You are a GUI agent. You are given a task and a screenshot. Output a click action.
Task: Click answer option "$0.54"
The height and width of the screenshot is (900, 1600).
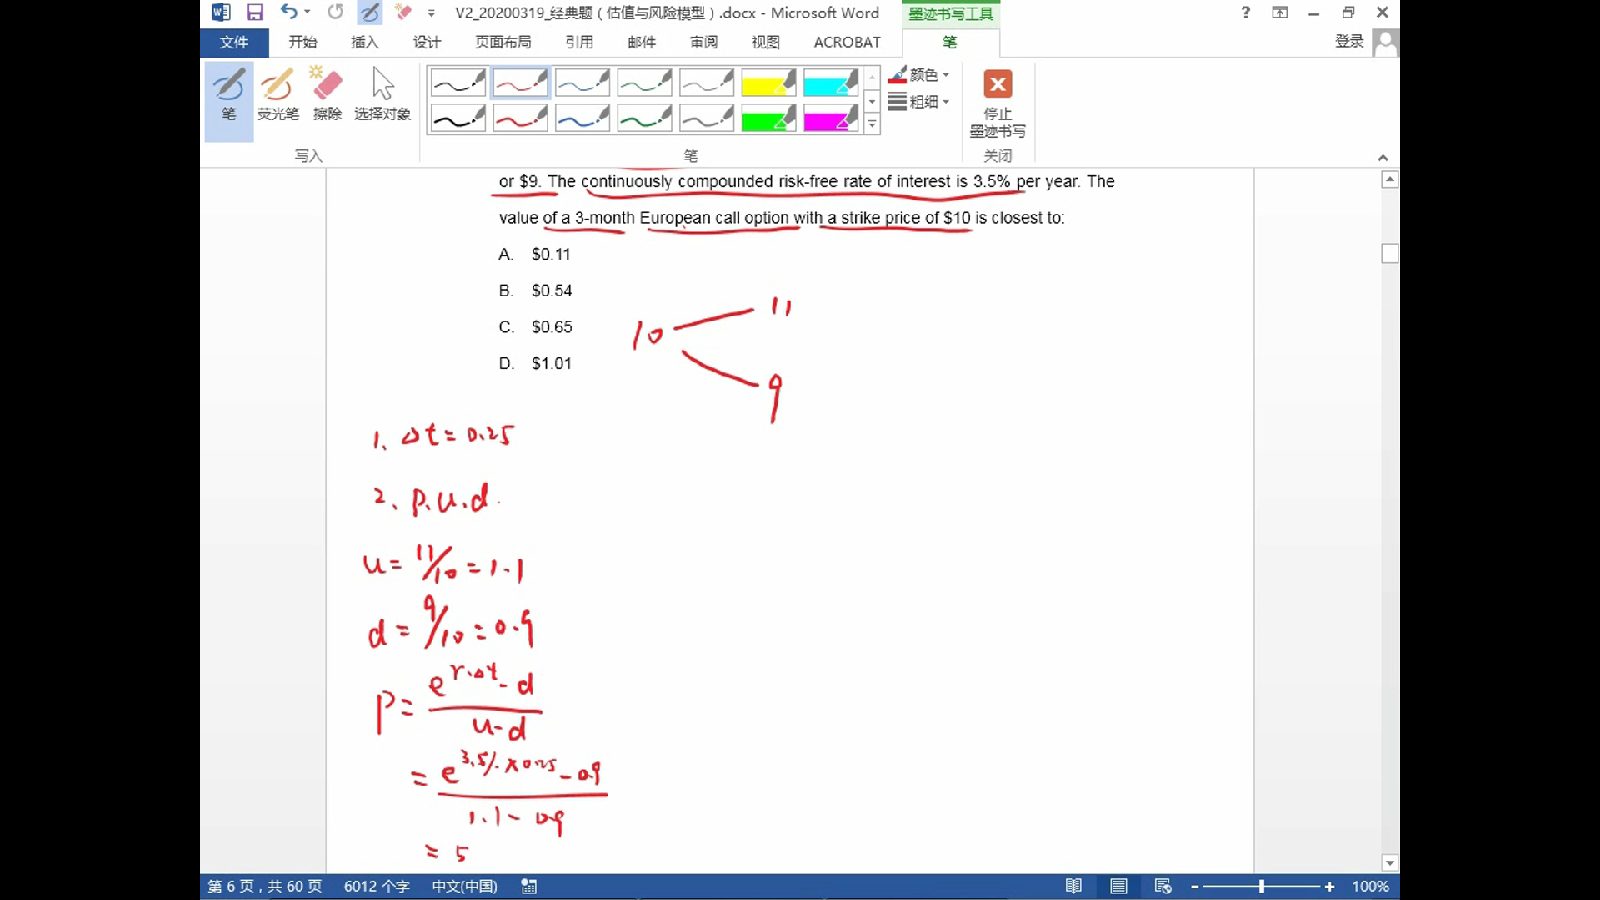click(552, 291)
